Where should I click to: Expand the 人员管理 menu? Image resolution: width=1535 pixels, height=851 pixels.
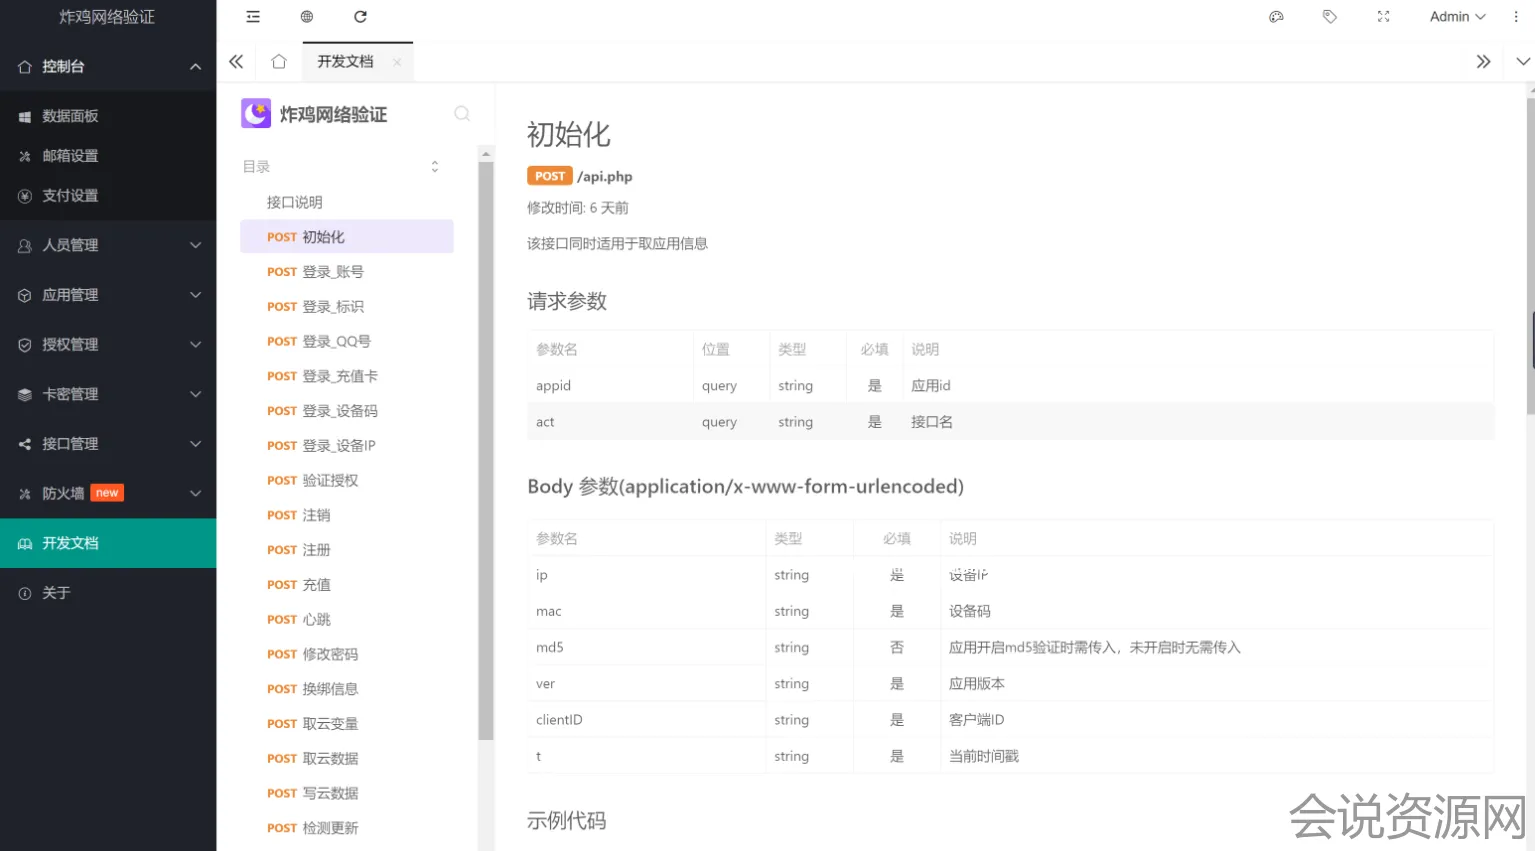click(108, 245)
